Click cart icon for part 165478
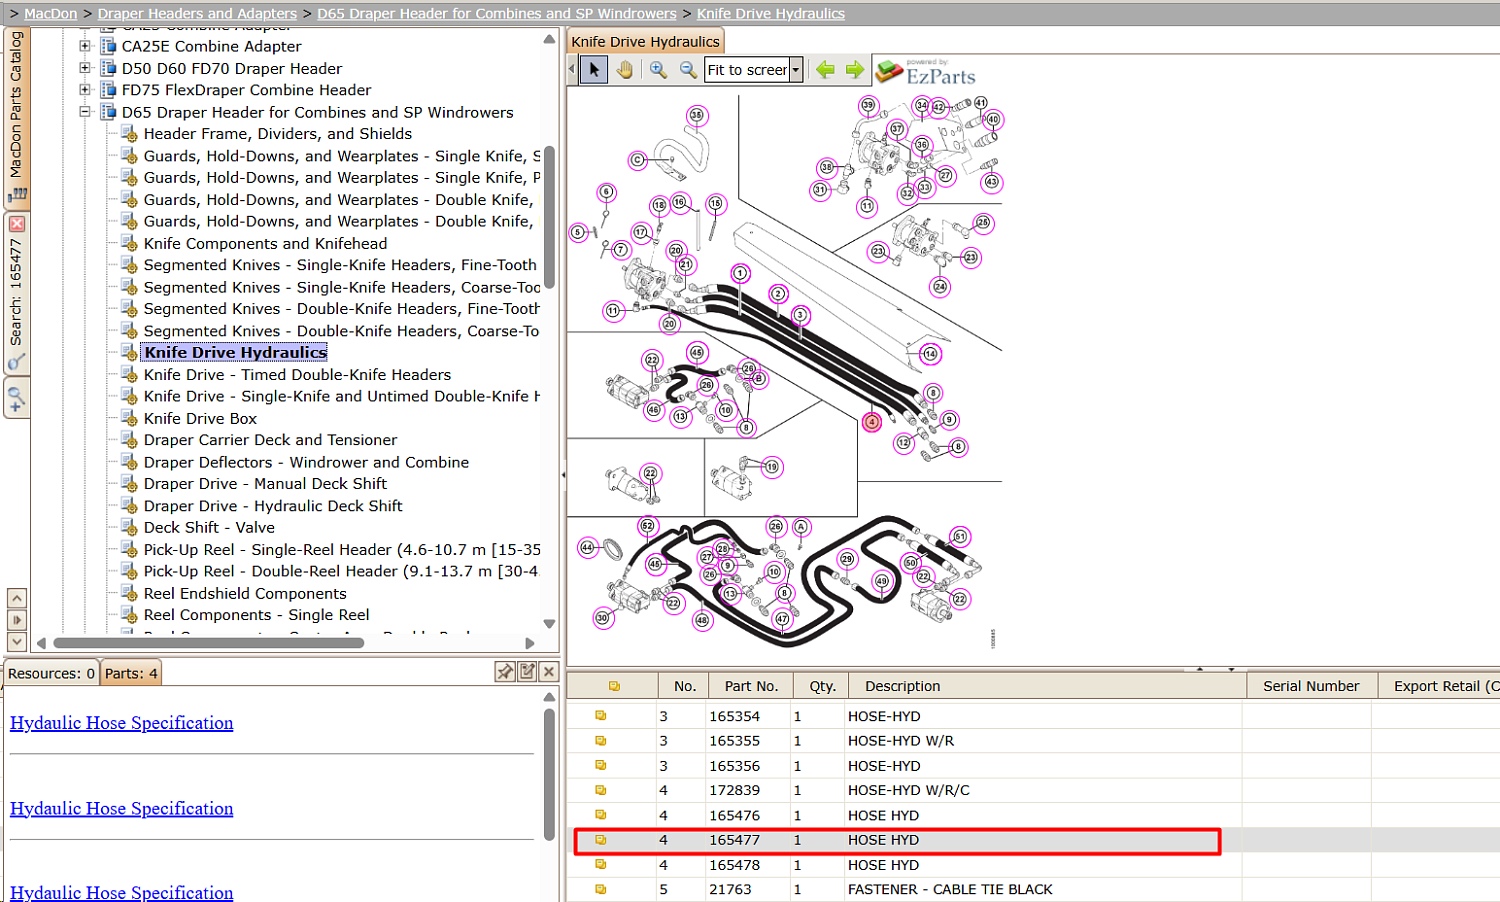 (x=601, y=865)
